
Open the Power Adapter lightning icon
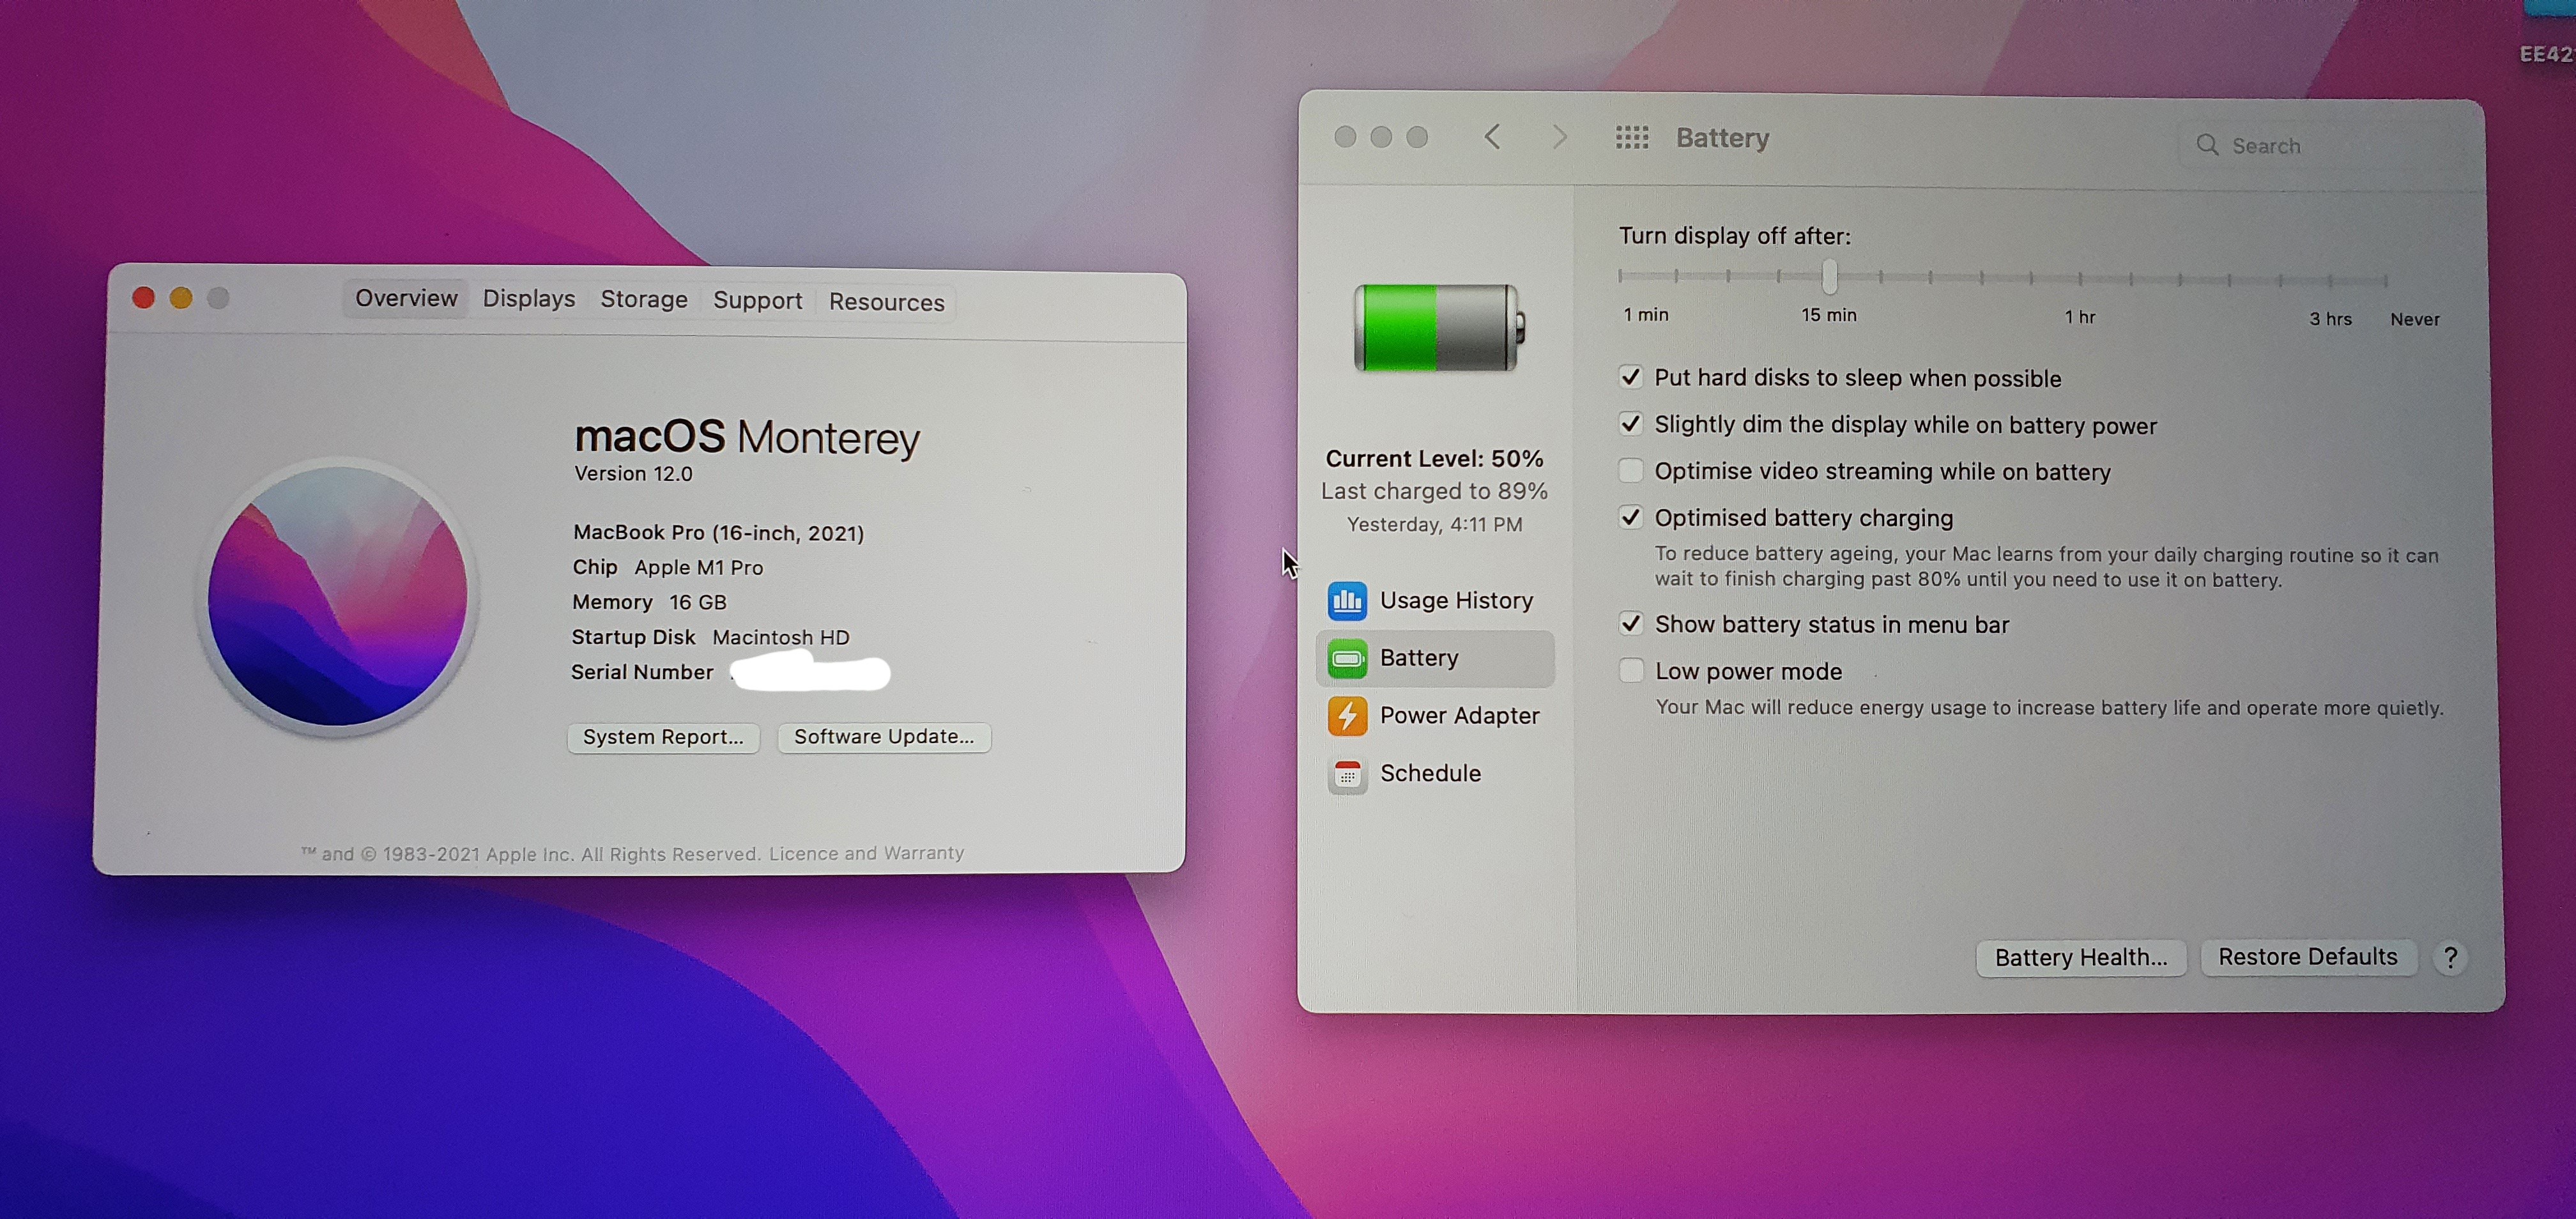(x=1347, y=716)
